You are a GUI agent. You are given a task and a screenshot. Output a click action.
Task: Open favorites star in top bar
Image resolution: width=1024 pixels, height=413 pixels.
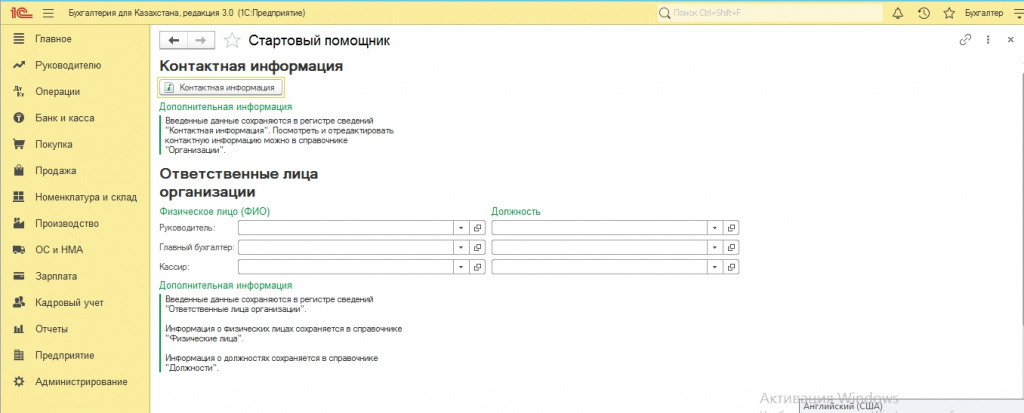coord(949,13)
